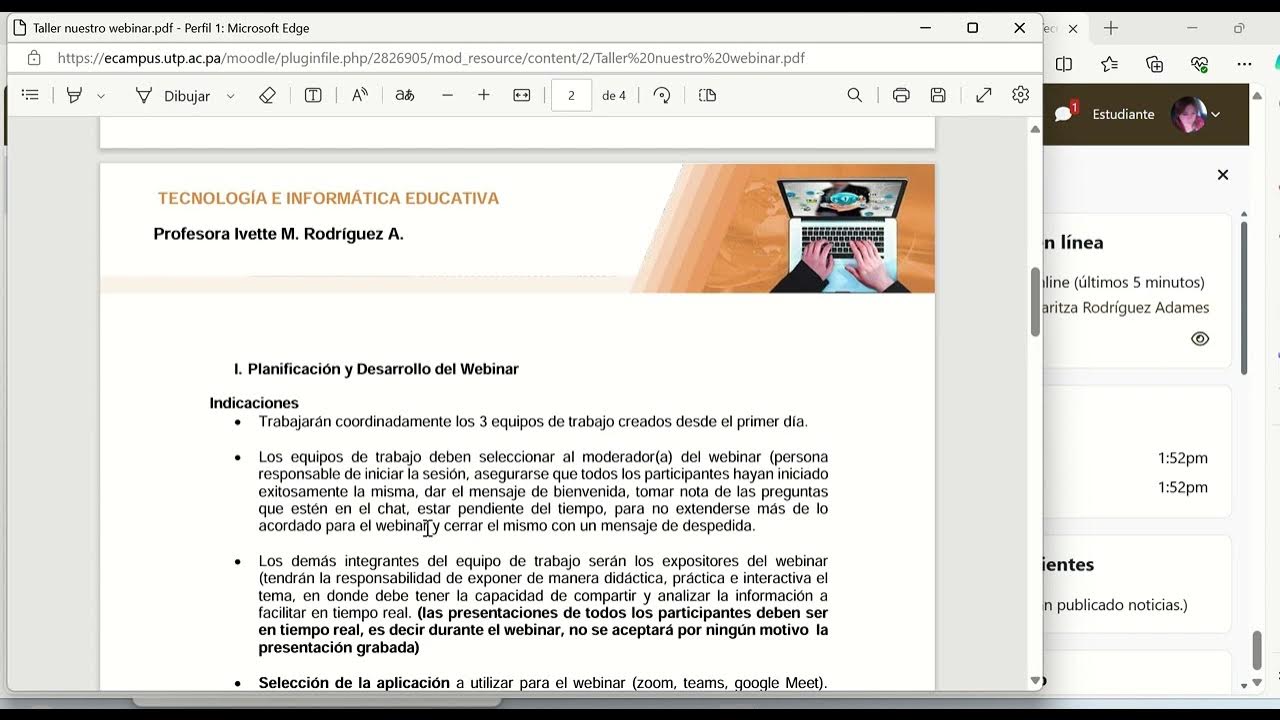Click "Profesora Ivette M. Rodríguez A." text
Screen dimensions: 1280x720
pyautogui.click(x=278, y=234)
